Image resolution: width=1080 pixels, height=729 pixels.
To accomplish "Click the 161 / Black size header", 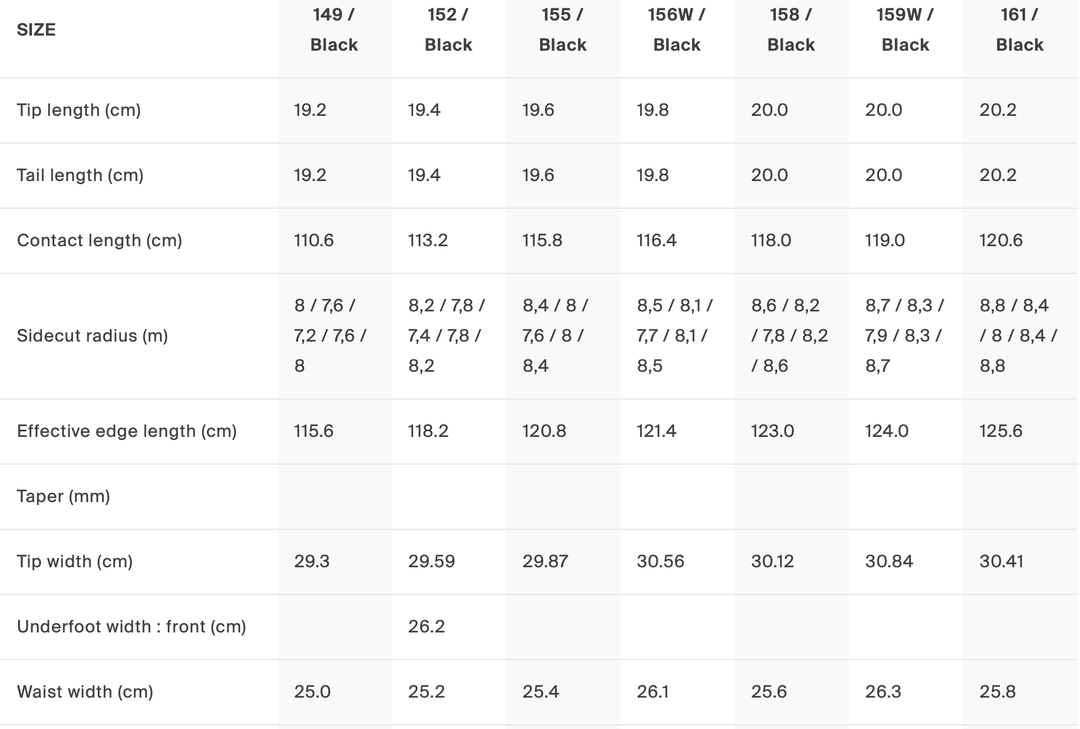I will tap(1019, 30).
